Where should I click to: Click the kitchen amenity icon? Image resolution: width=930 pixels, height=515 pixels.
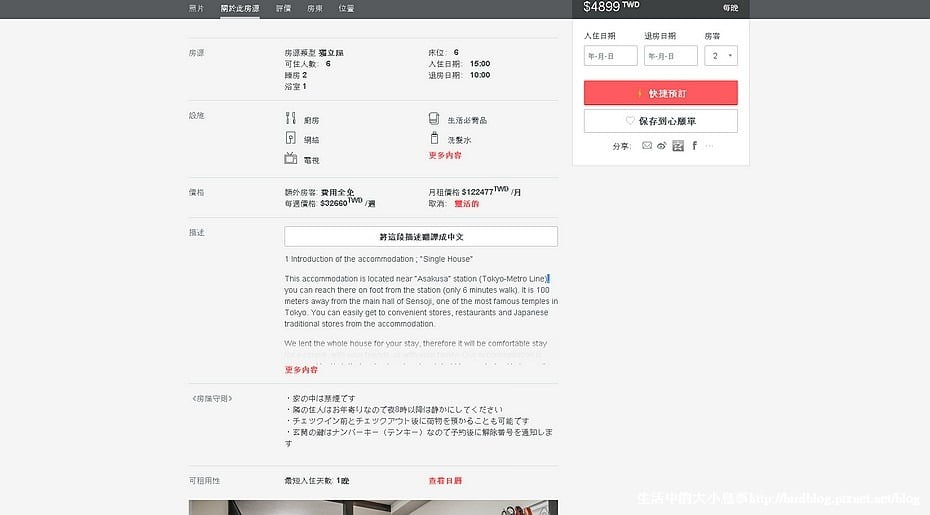coord(291,119)
